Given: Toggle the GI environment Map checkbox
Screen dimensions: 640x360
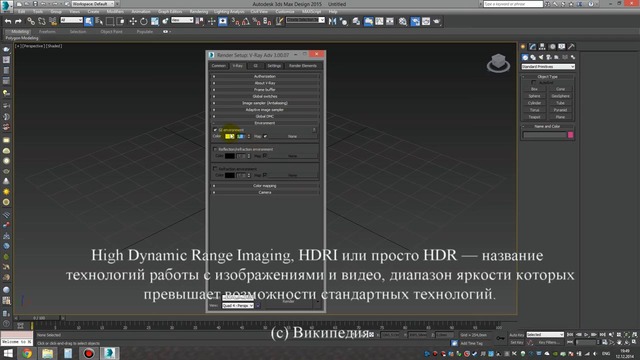Looking at the screenshot, I should pyautogui.click(x=265, y=136).
